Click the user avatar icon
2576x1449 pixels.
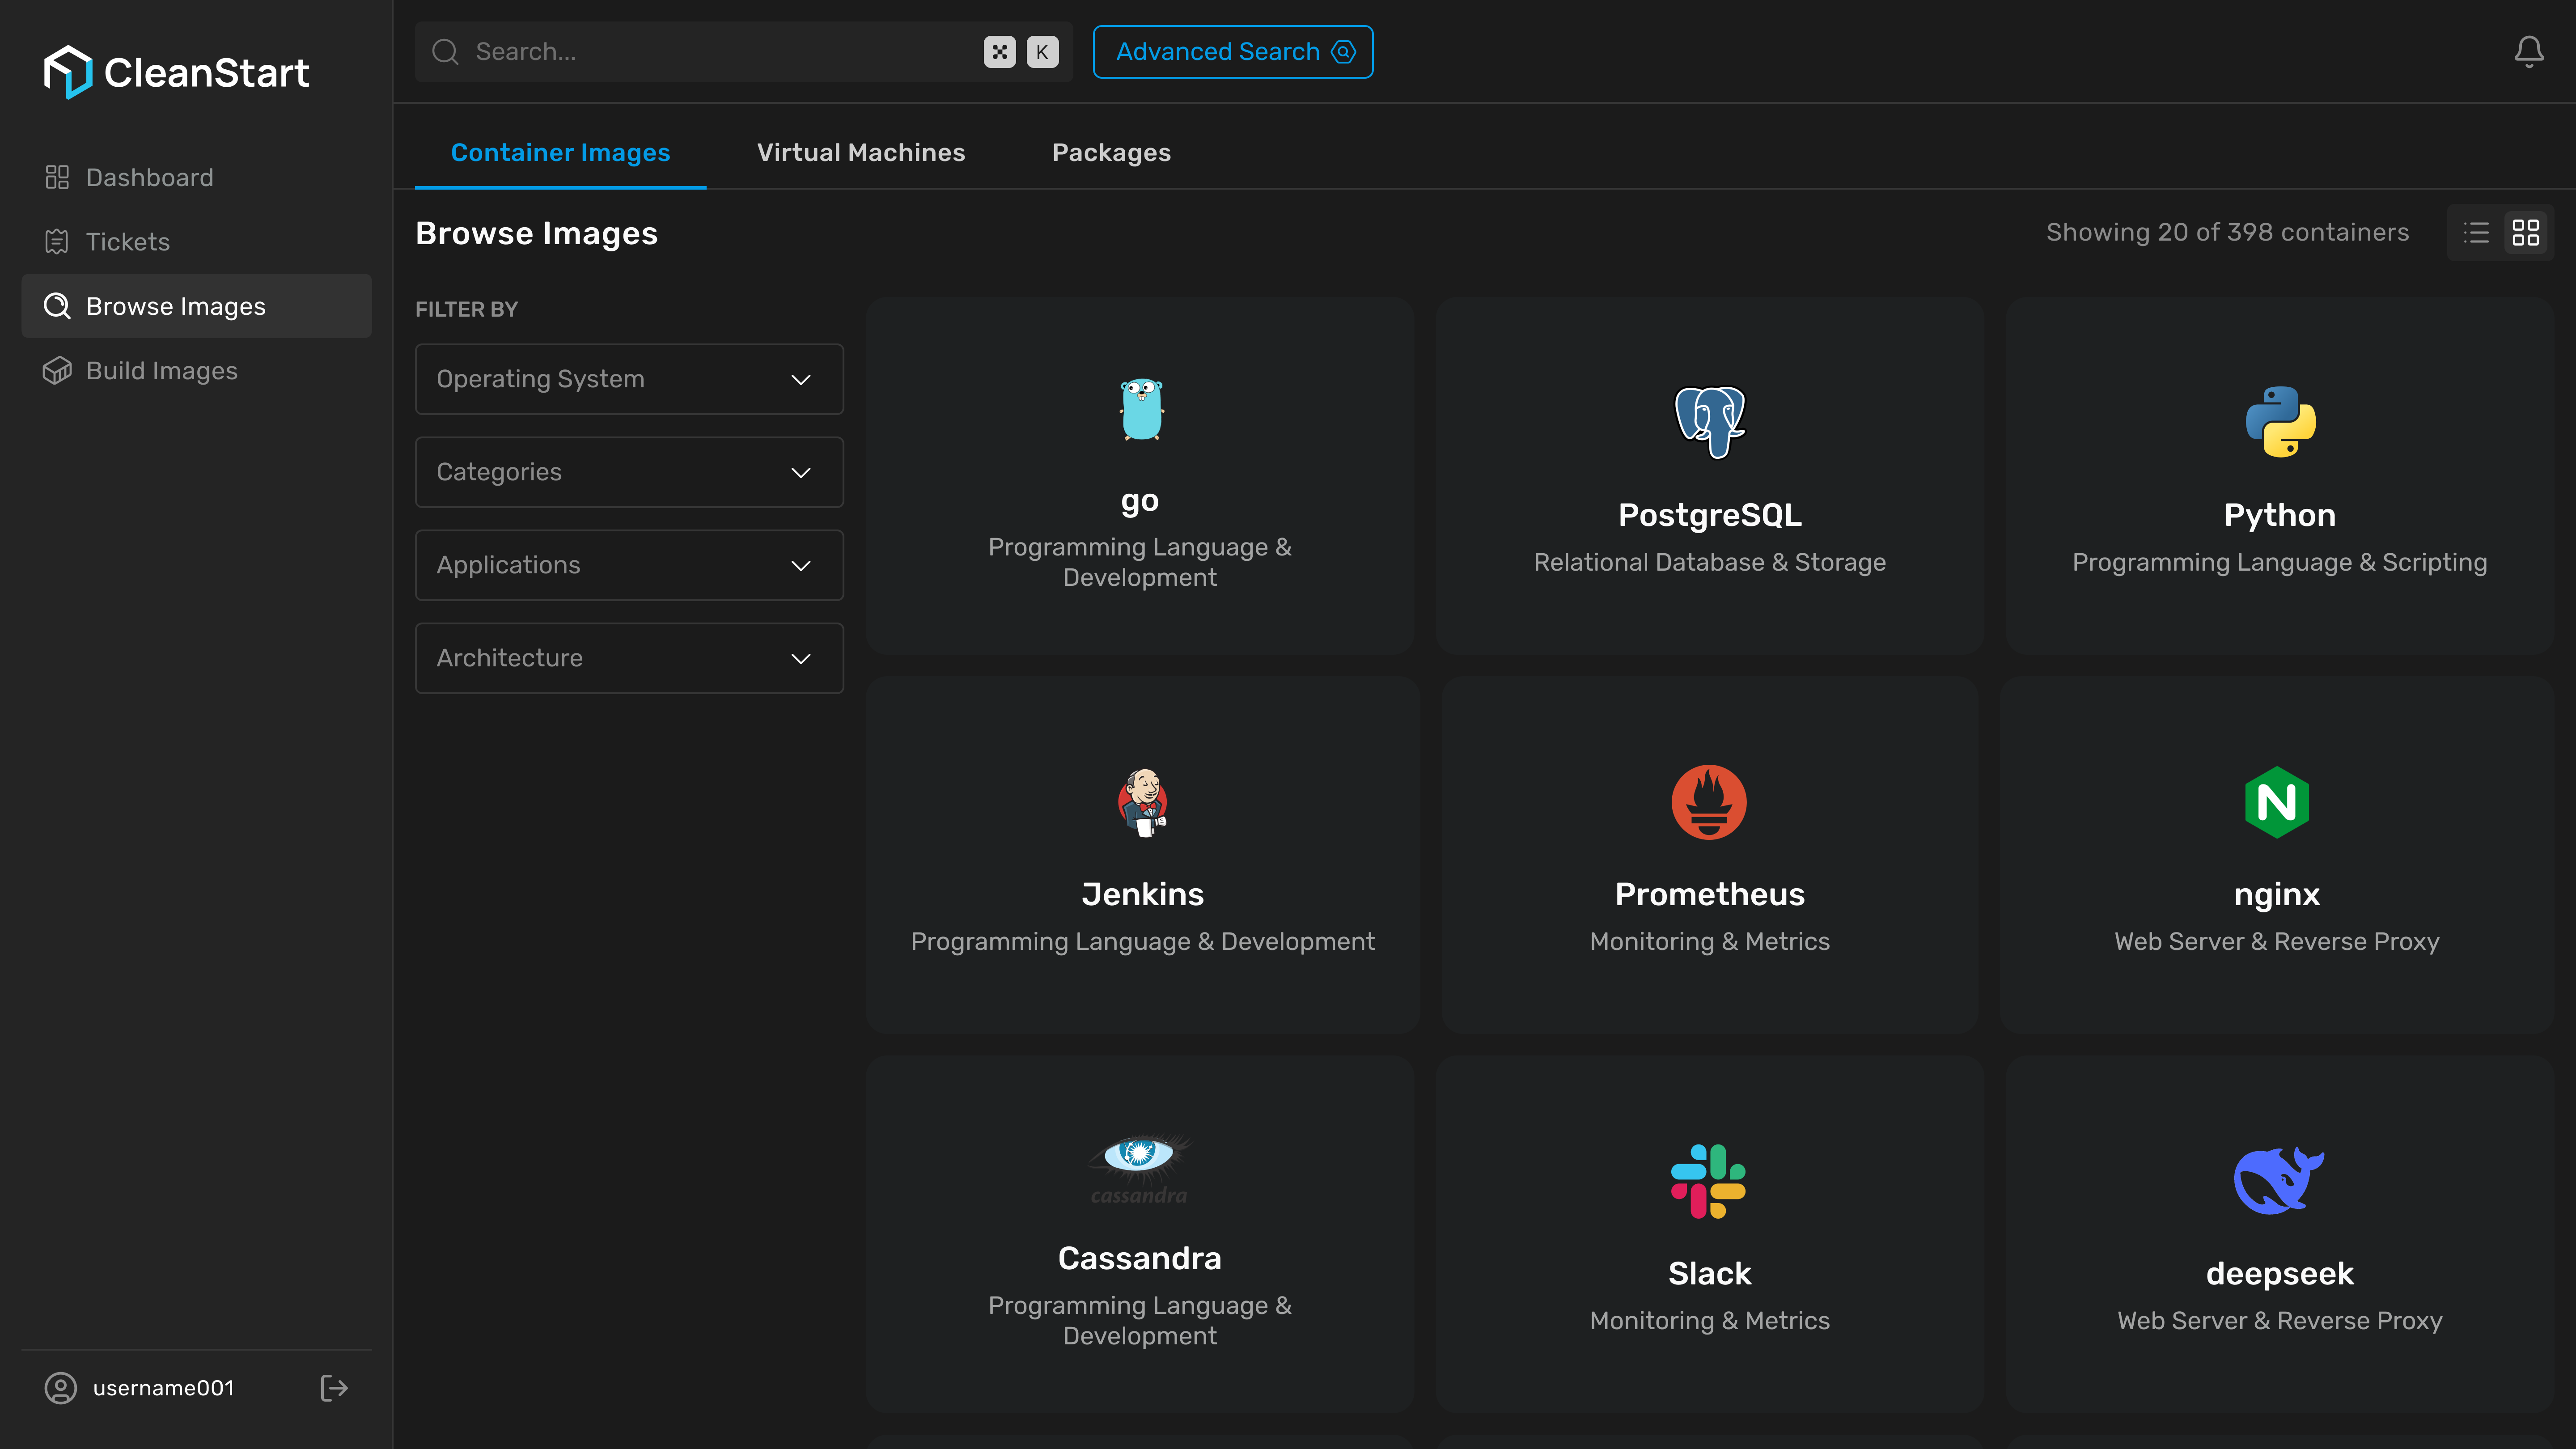(60, 1388)
